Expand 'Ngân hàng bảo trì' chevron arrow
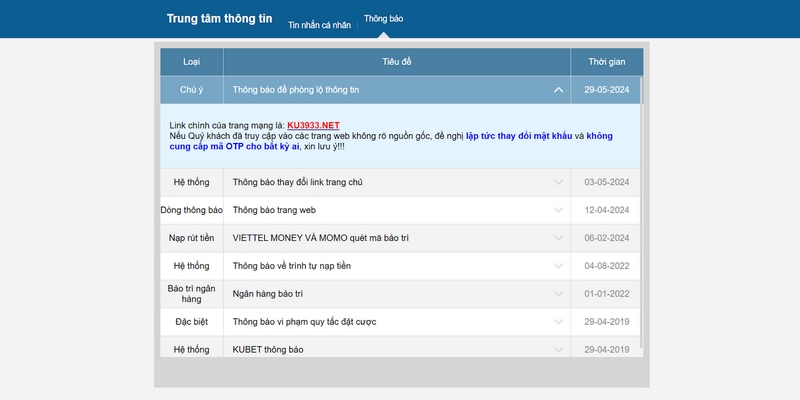The image size is (800, 400). (558, 294)
